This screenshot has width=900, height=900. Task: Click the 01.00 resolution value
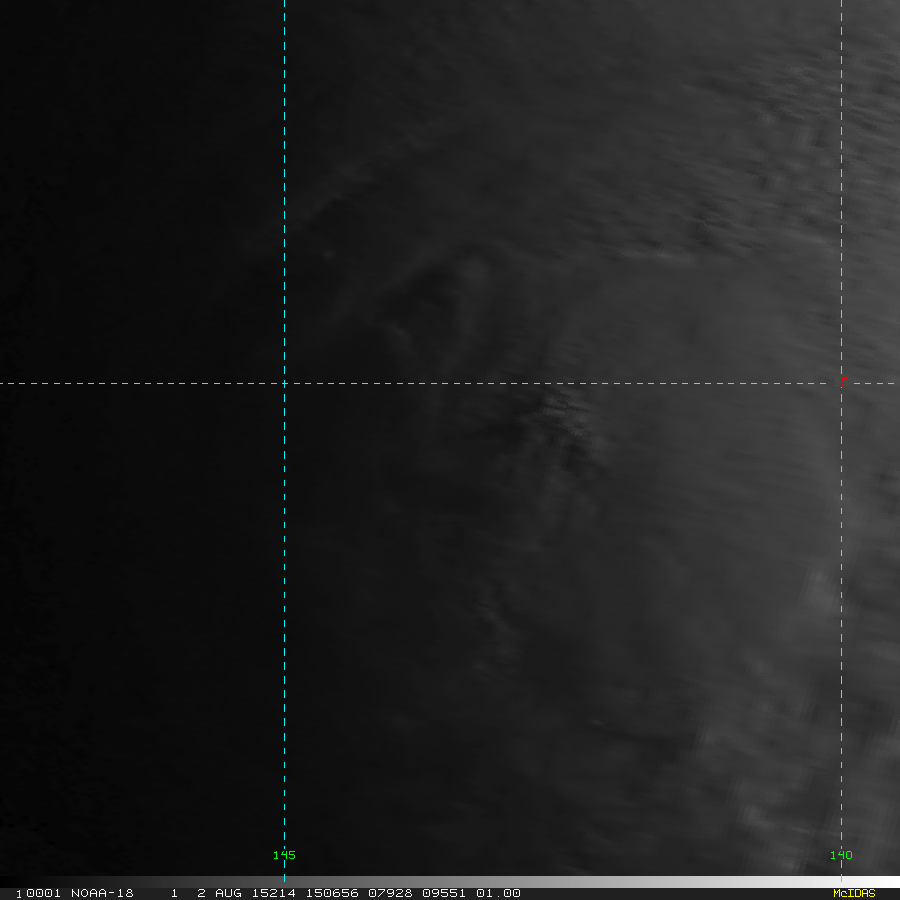tap(498, 893)
